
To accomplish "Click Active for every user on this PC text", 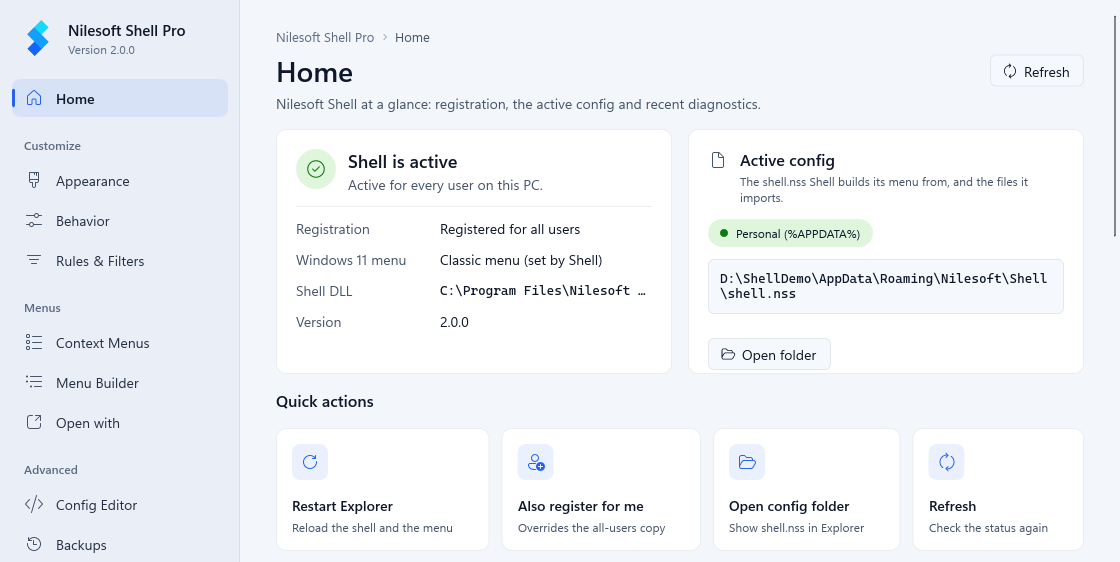I will tap(445, 185).
